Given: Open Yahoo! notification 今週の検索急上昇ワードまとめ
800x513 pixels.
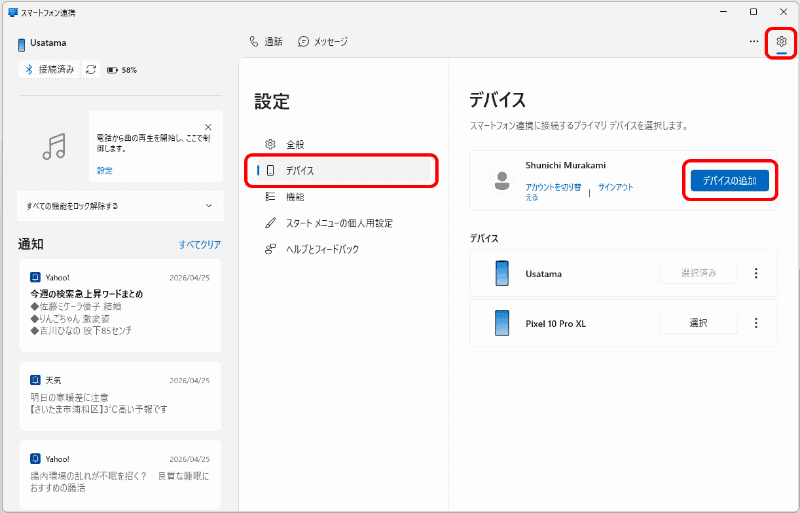Looking at the screenshot, I should point(120,305).
